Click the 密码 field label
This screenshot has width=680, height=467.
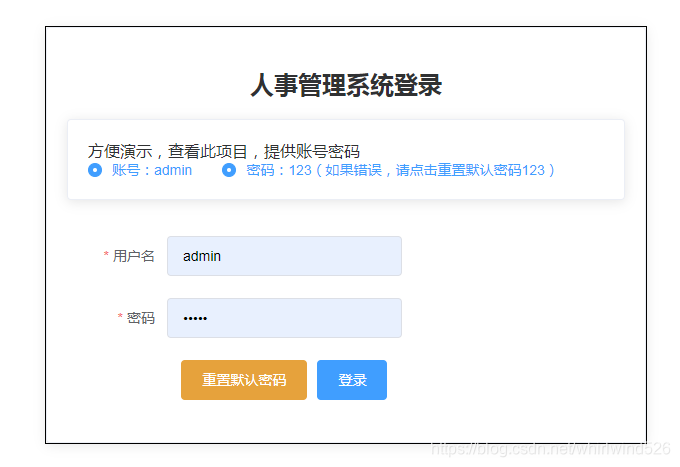tap(141, 318)
